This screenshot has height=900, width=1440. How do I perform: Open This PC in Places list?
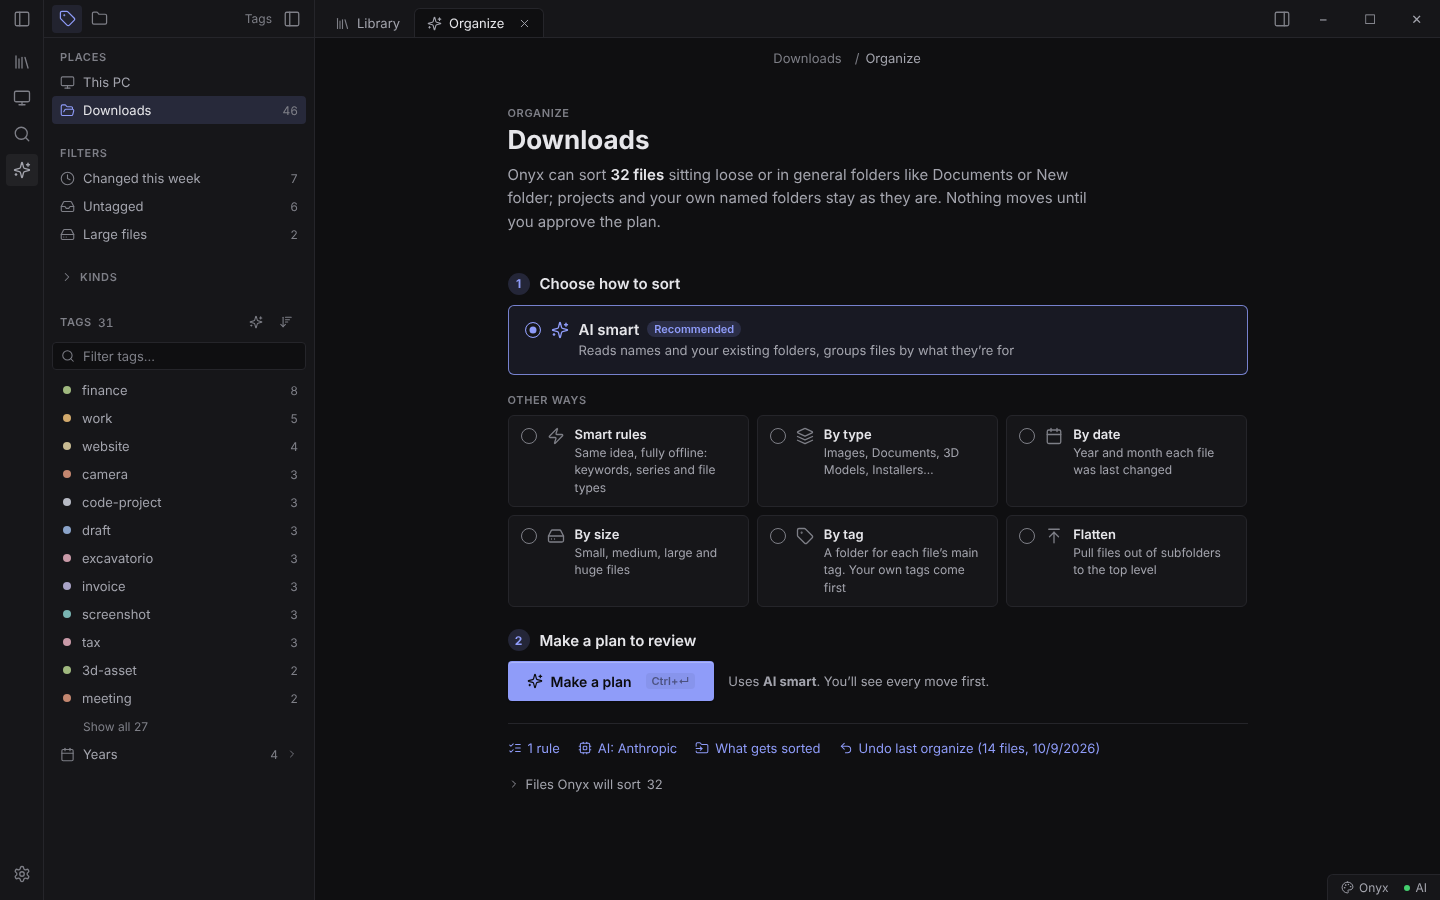[x=179, y=82]
